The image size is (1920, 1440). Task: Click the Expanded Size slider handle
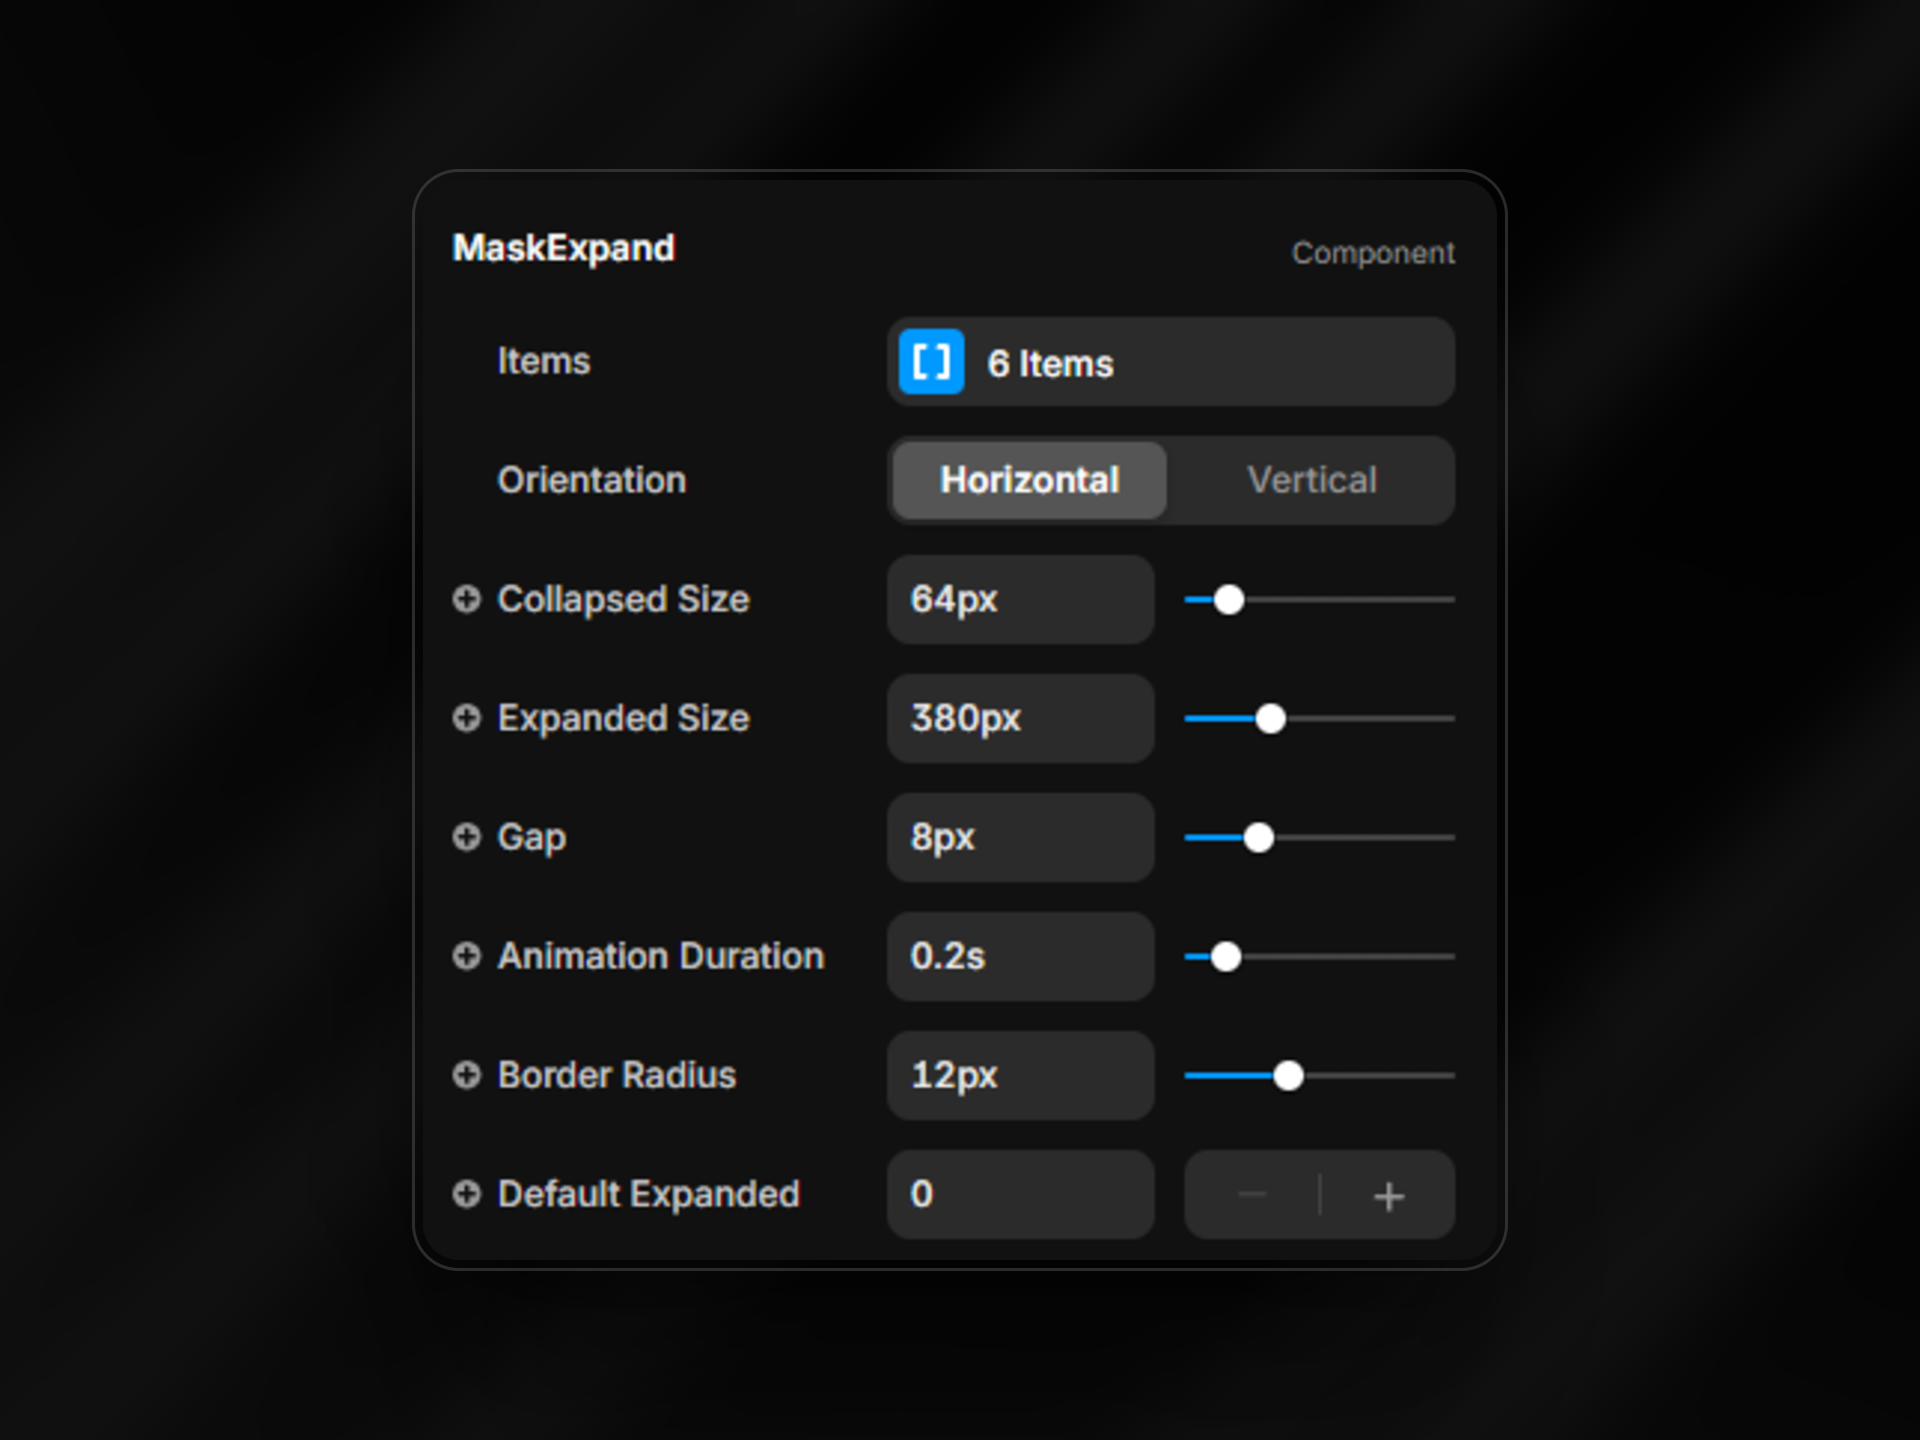1270,719
